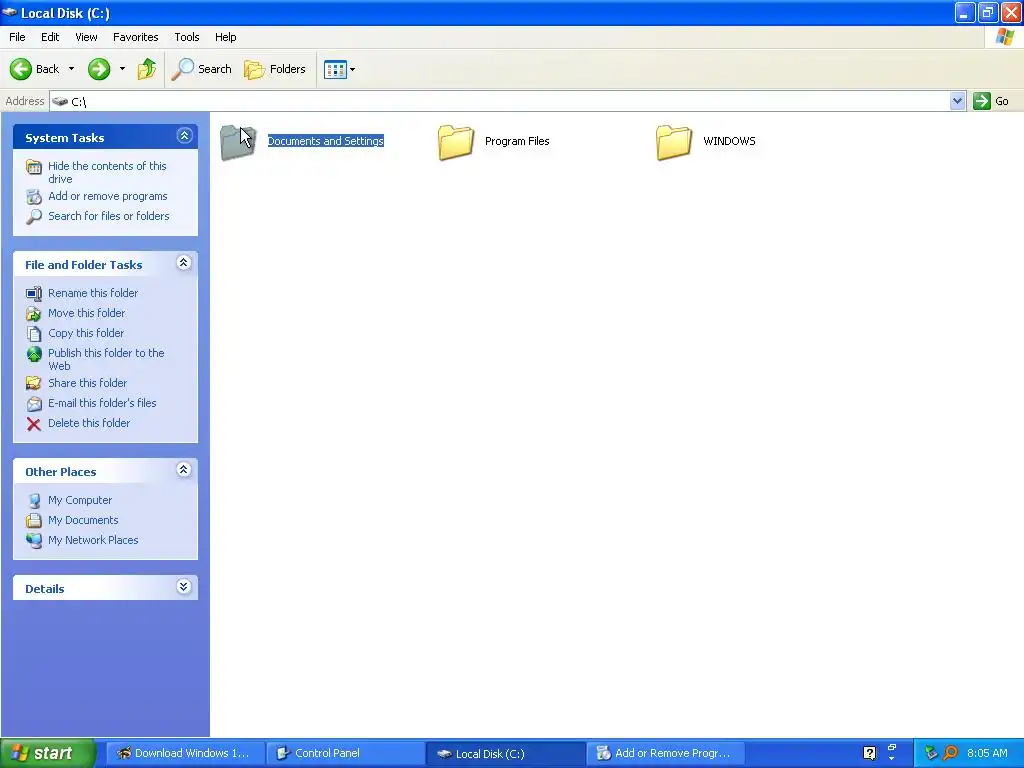This screenshot has width=1024, height=768.
Task: Select the Program Files folder icon
Action: coord(456,142)
